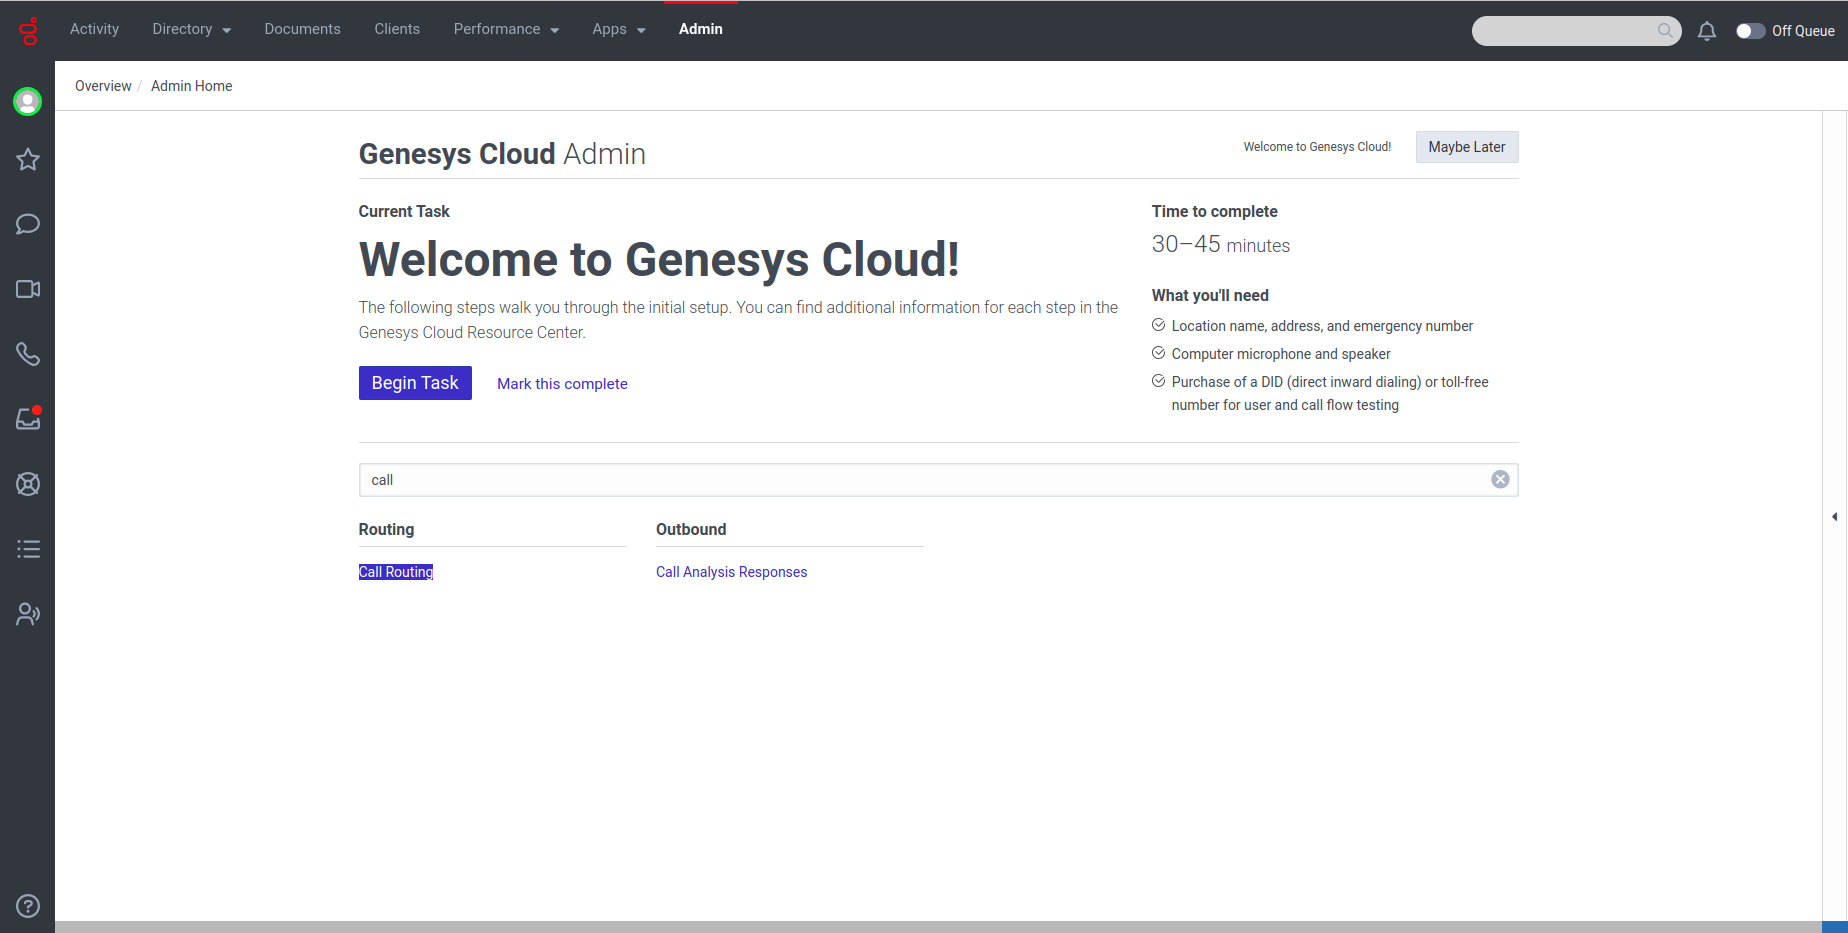
Task: Go to Overview breadcrumb
Action: (x=103, y=86)
